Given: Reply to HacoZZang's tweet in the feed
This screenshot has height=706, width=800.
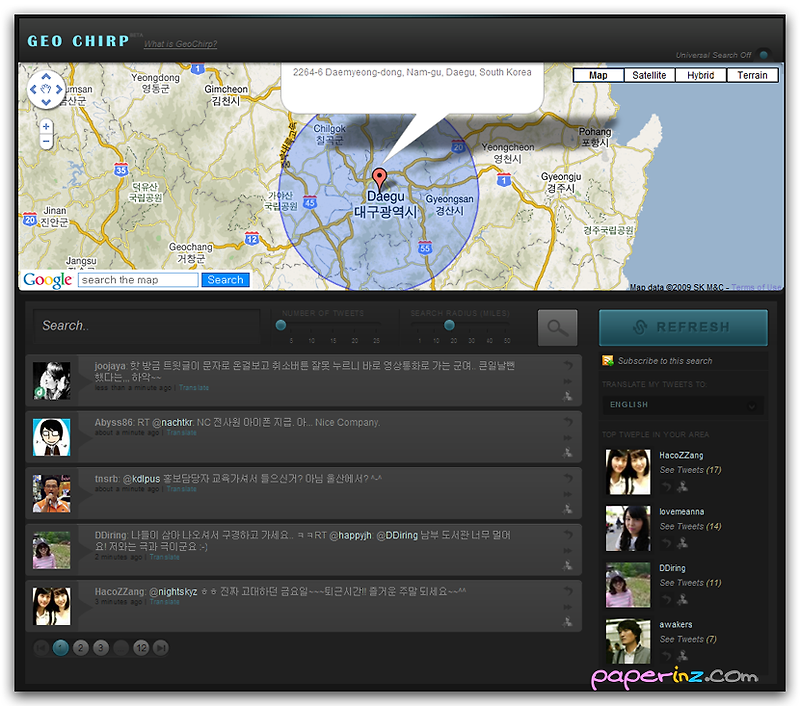Looking at the screenshot, I should (x=568, y=591).
